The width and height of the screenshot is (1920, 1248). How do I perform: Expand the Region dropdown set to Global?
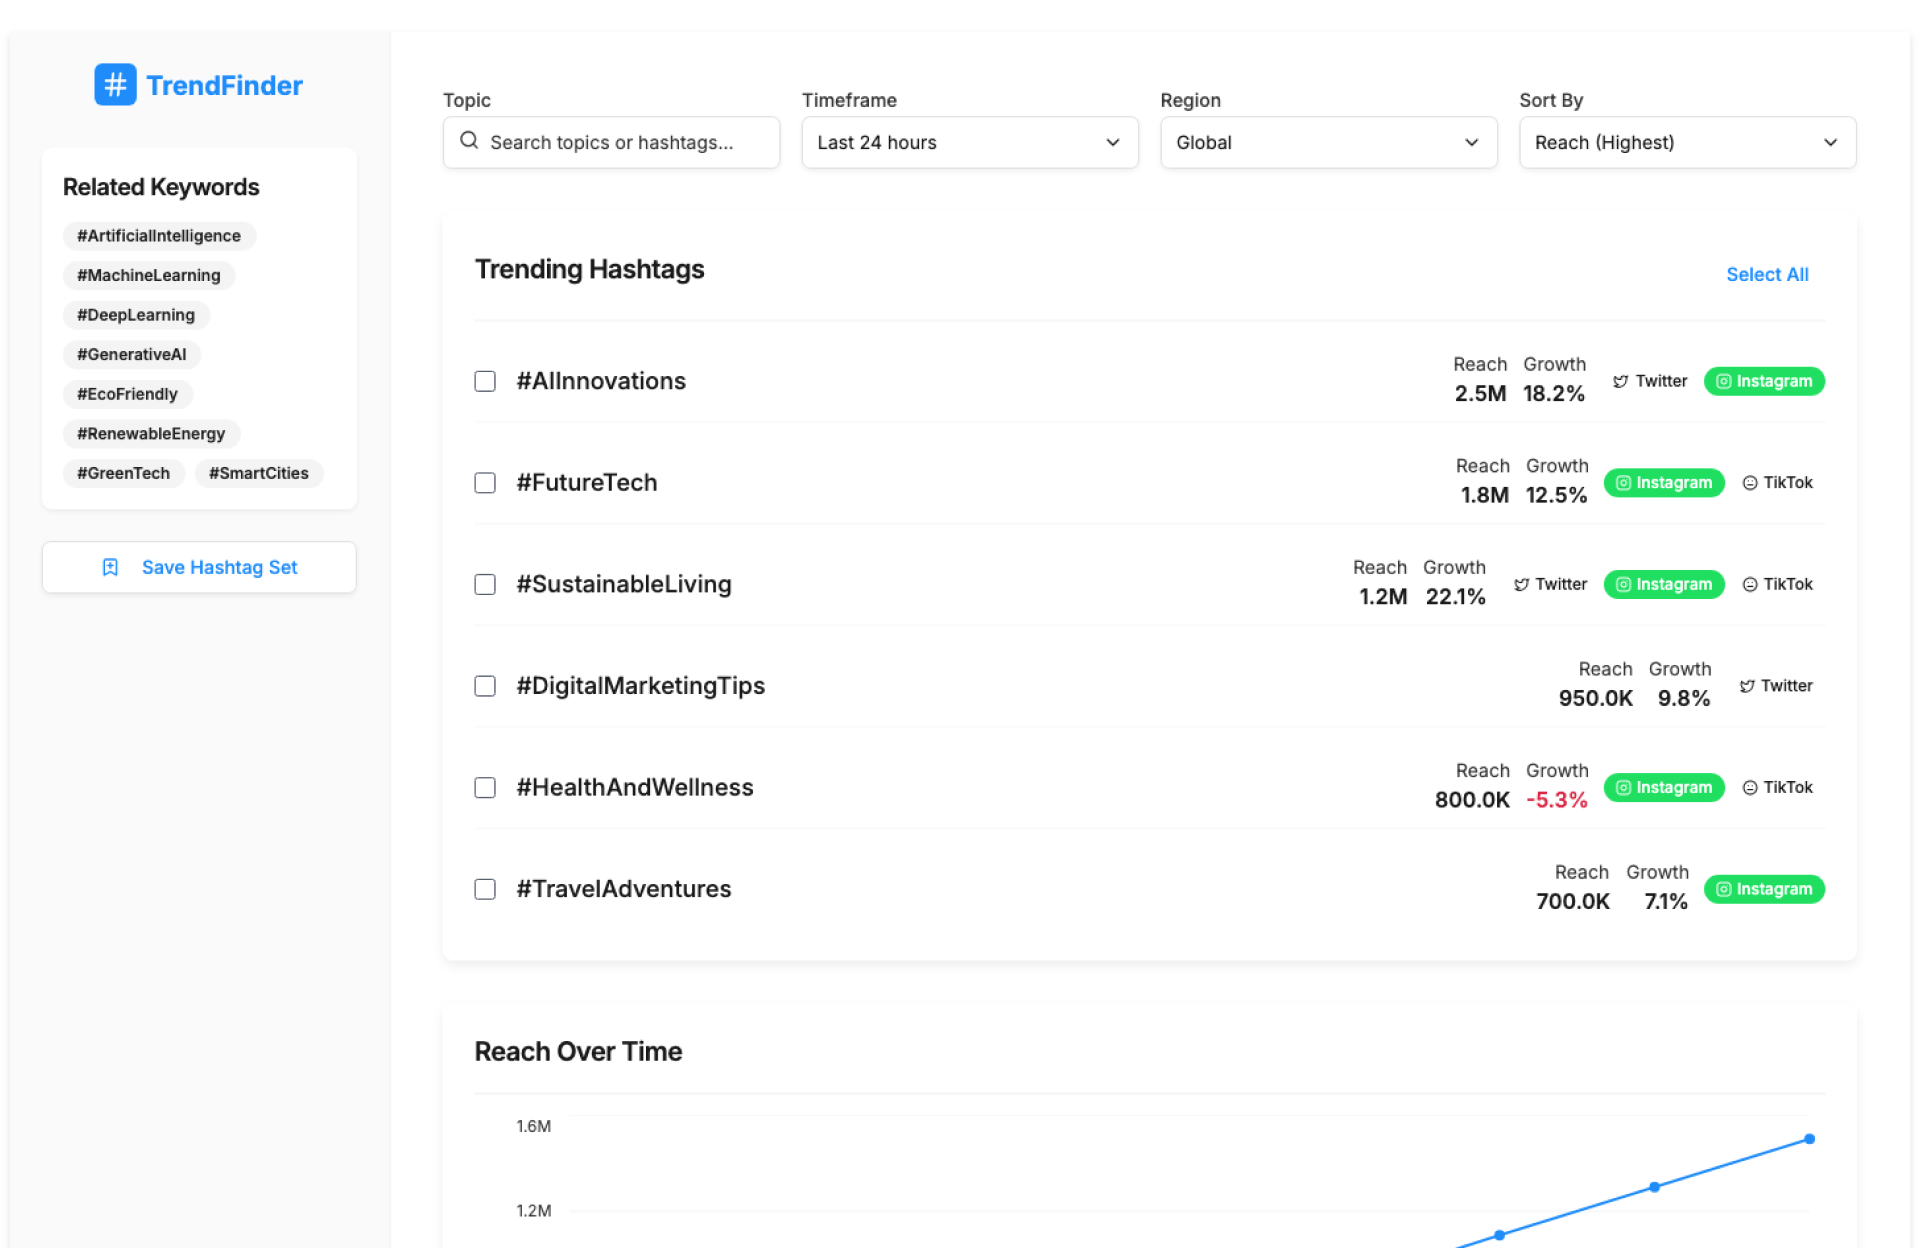point(1327,142)
